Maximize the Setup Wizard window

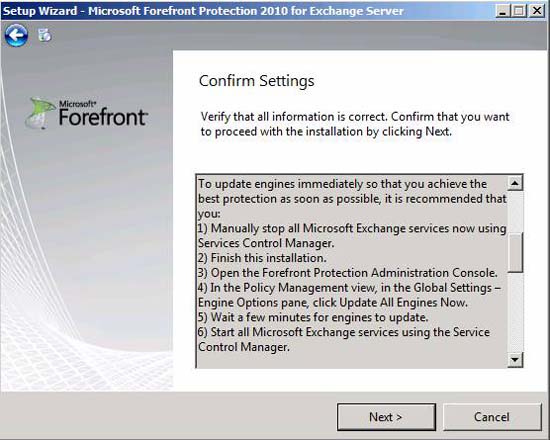point(519,11)
